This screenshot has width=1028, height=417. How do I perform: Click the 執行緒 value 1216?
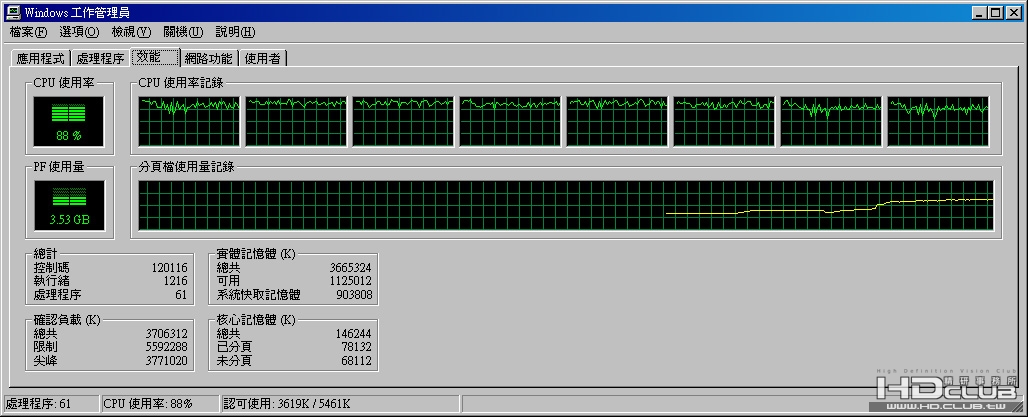pyautogui.click(x=175, y=281)
